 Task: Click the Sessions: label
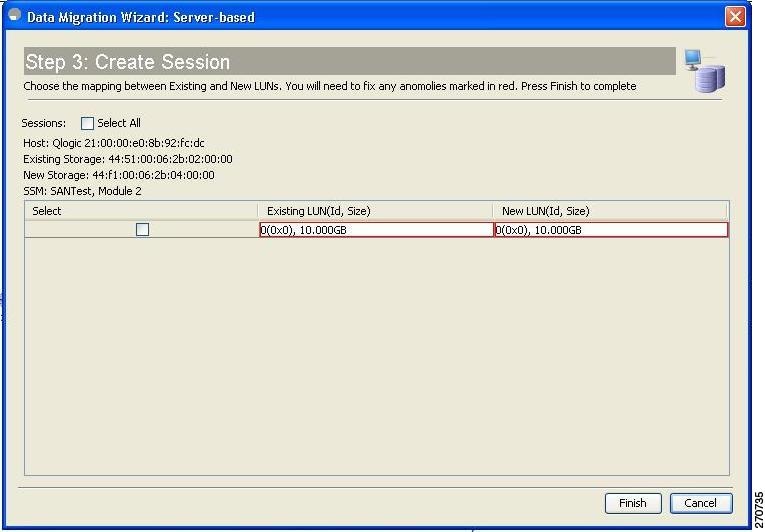coord(43,123)
